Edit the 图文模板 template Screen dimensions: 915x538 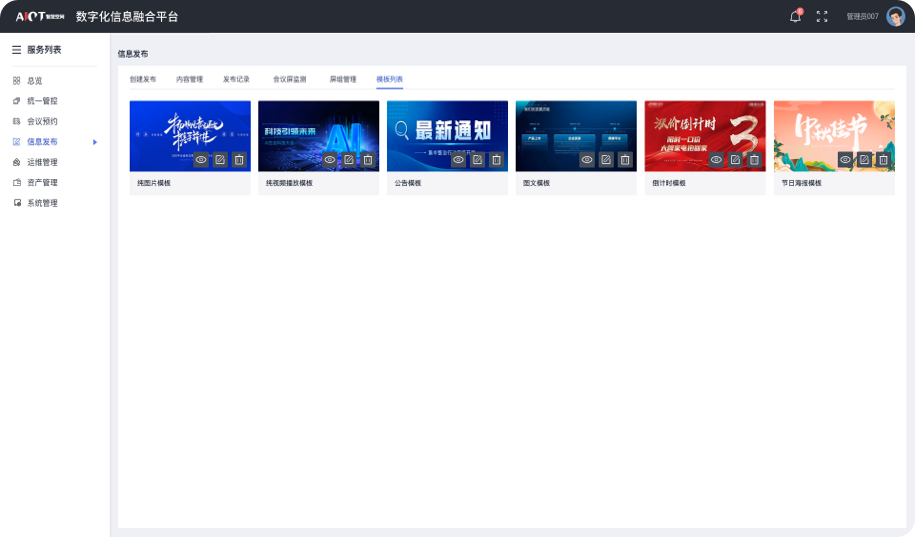pos(606,159)
